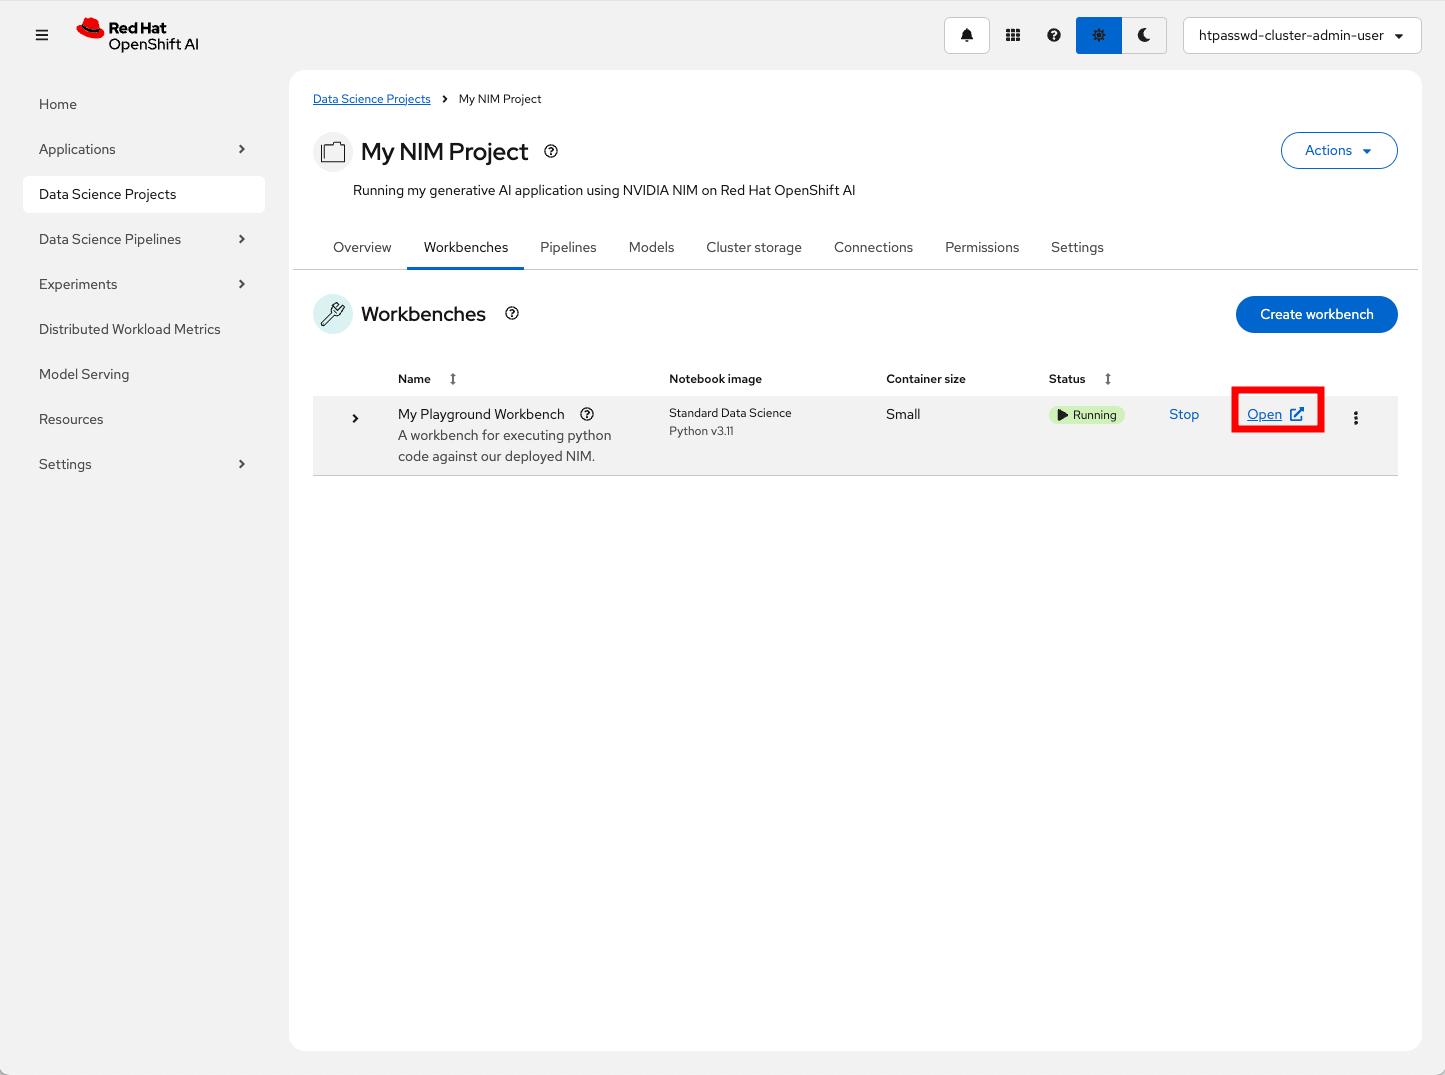Stop the running workbench
The image size is (1445, 1075).
pos(1183,414)
